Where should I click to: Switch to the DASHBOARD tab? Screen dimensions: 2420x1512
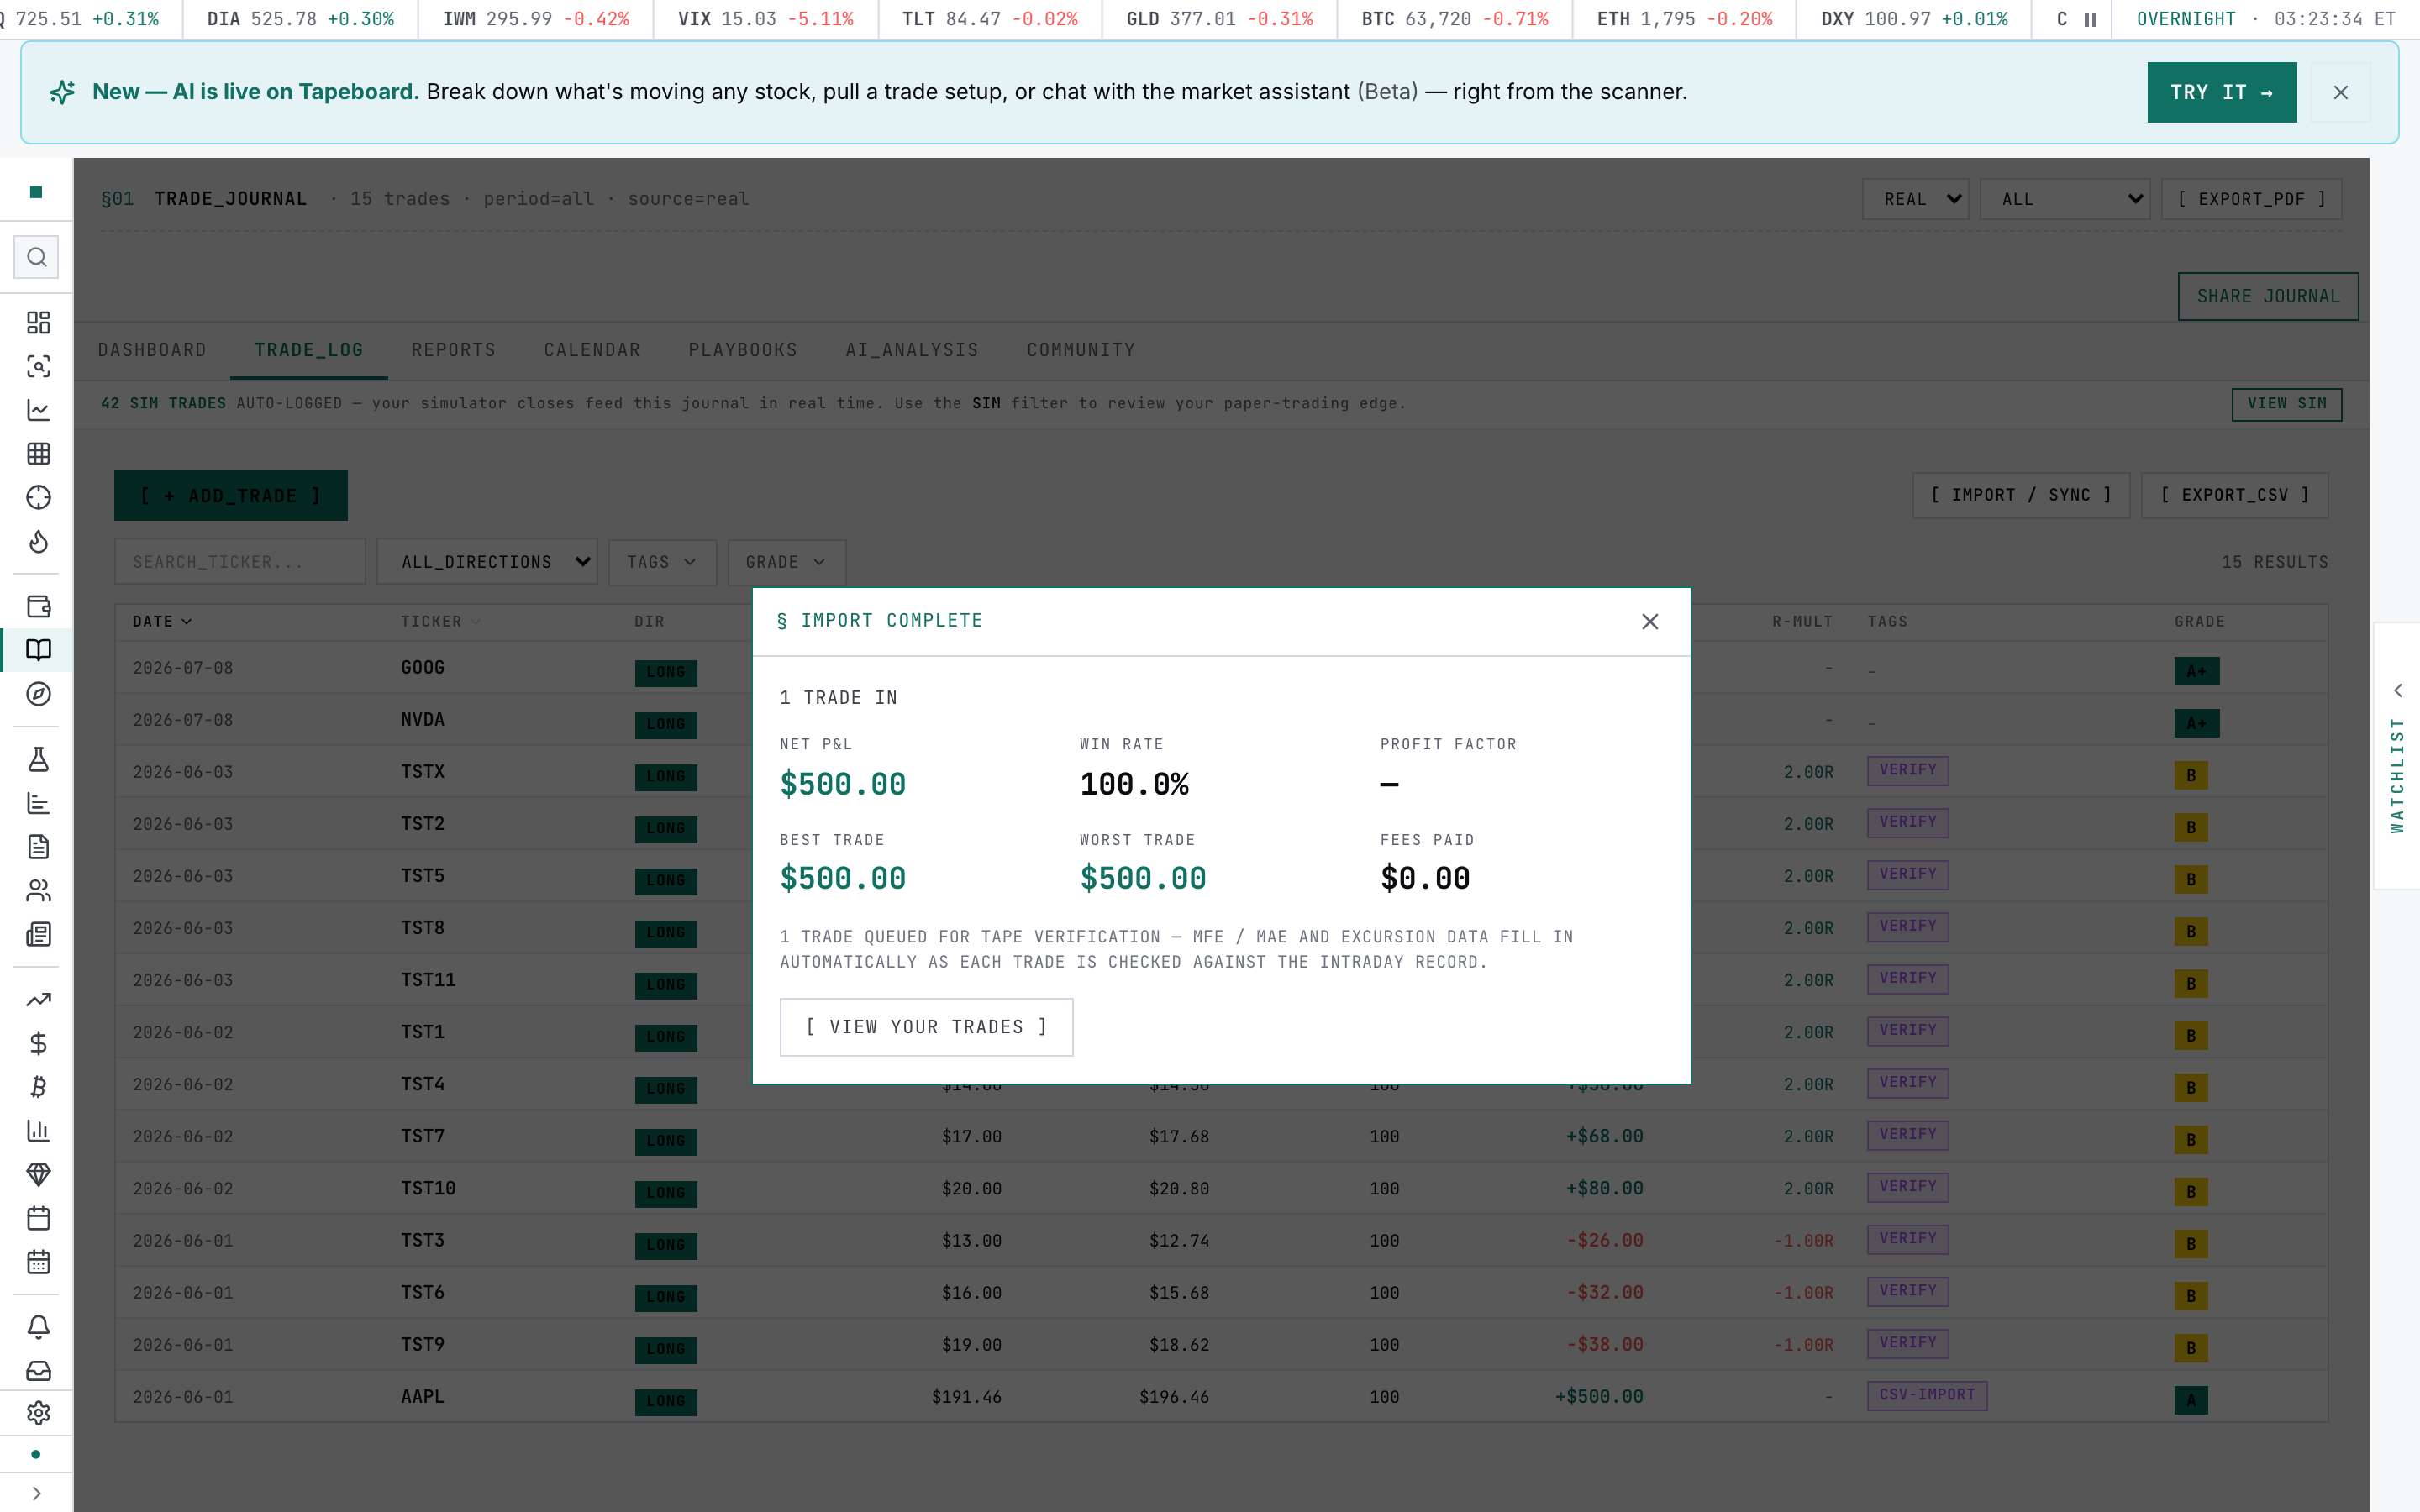pos(152,350)
